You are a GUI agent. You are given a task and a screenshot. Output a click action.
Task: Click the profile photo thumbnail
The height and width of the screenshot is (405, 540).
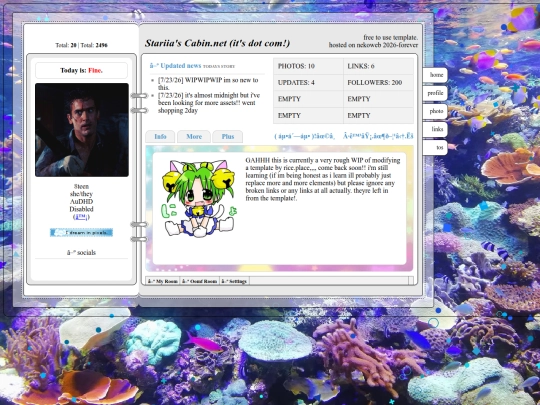click(x=82, y=130)
